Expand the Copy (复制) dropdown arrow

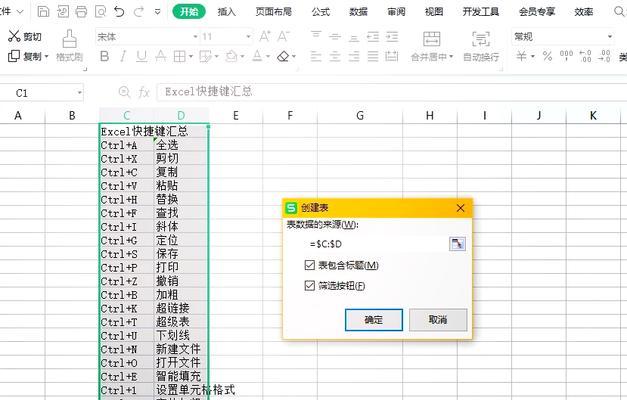[46, 56]
